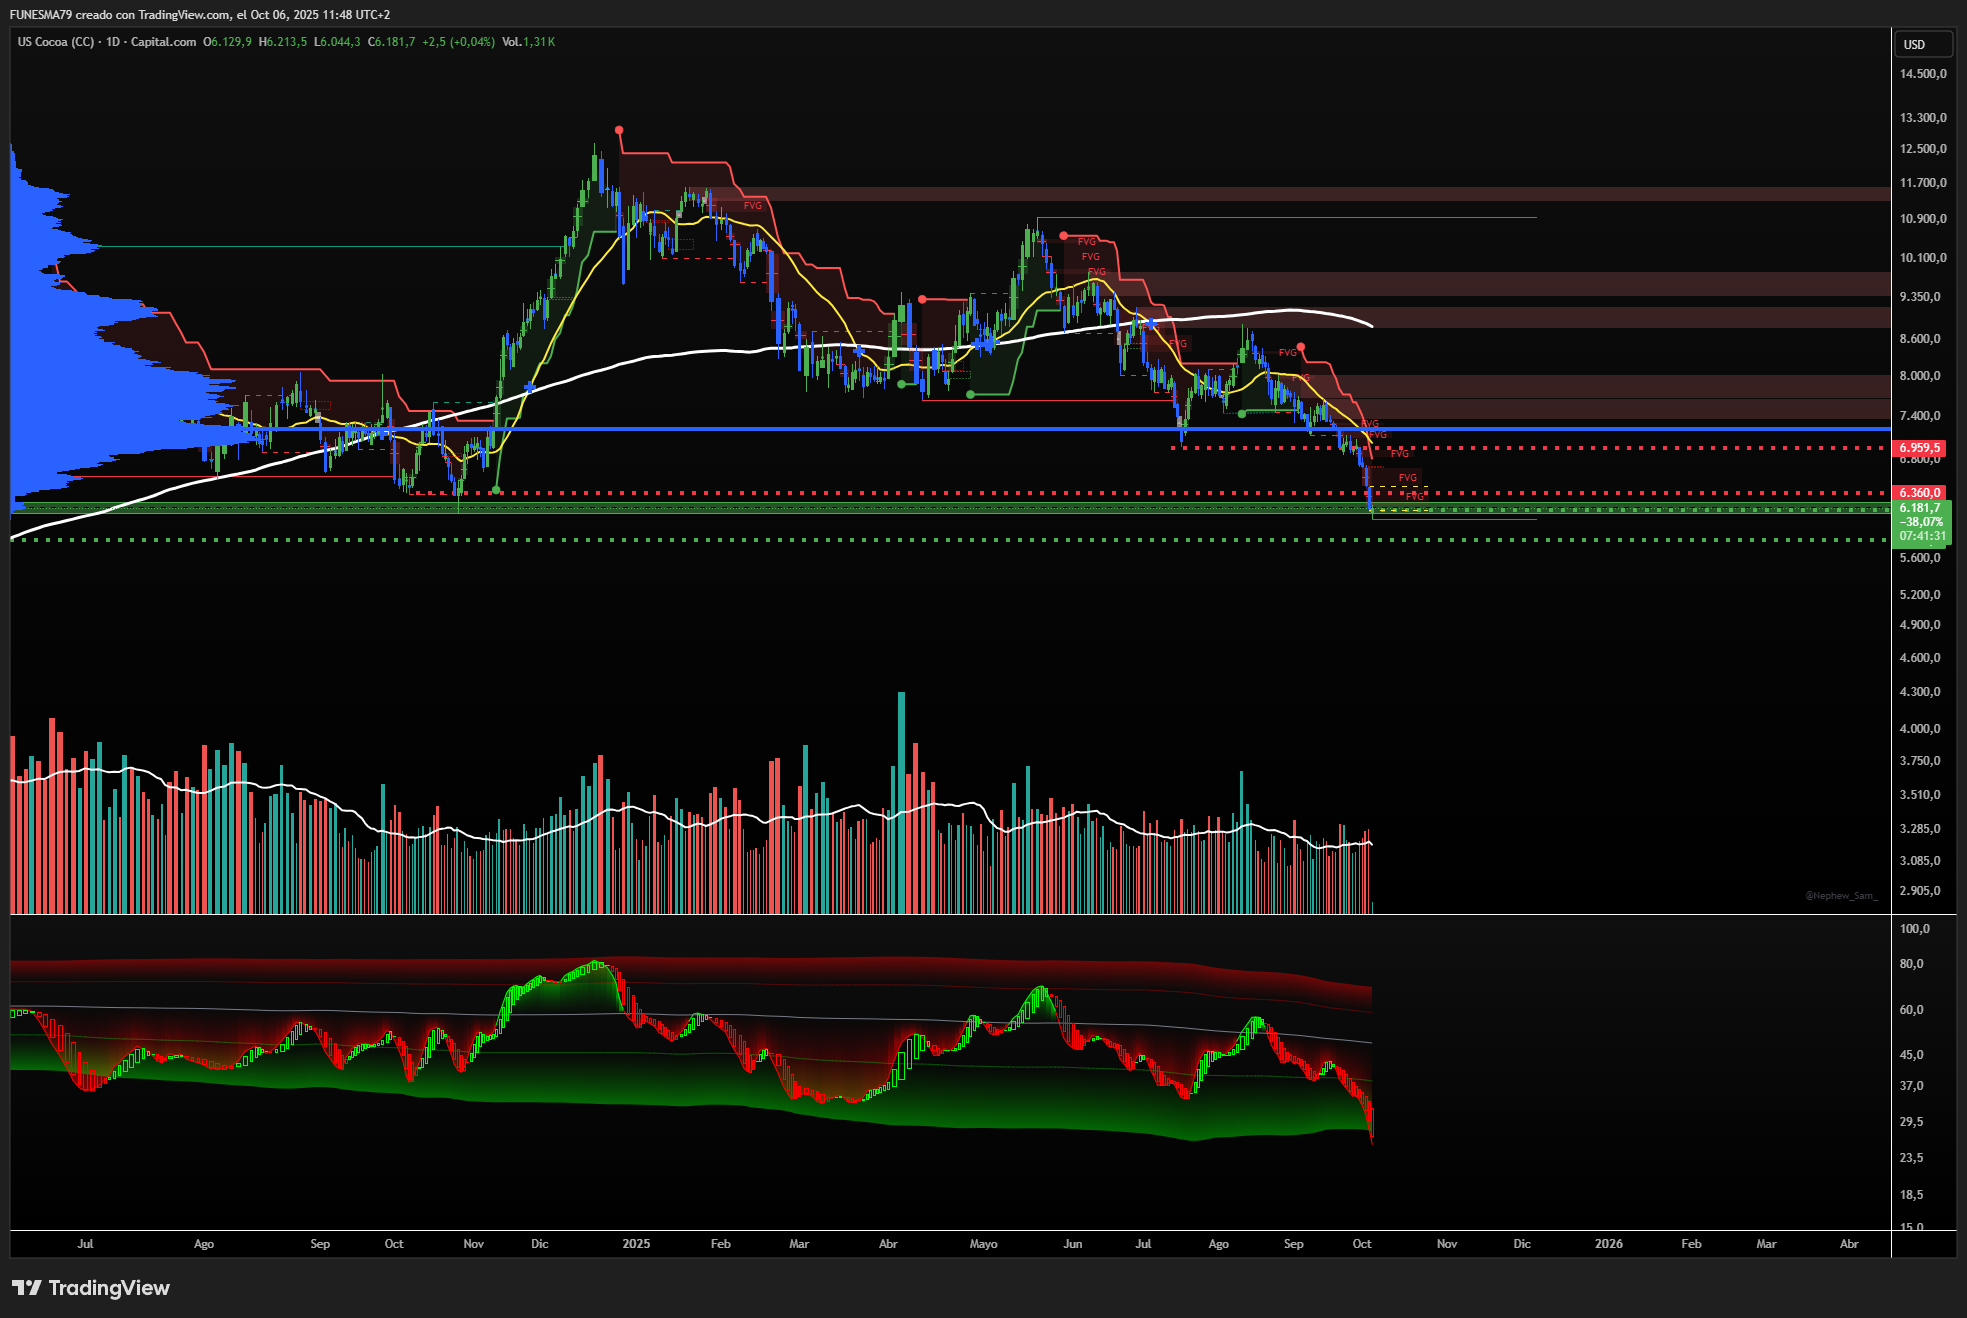Click the 5.600,0 price axis label
1967x1318 pixels.
click(1920, 558)
